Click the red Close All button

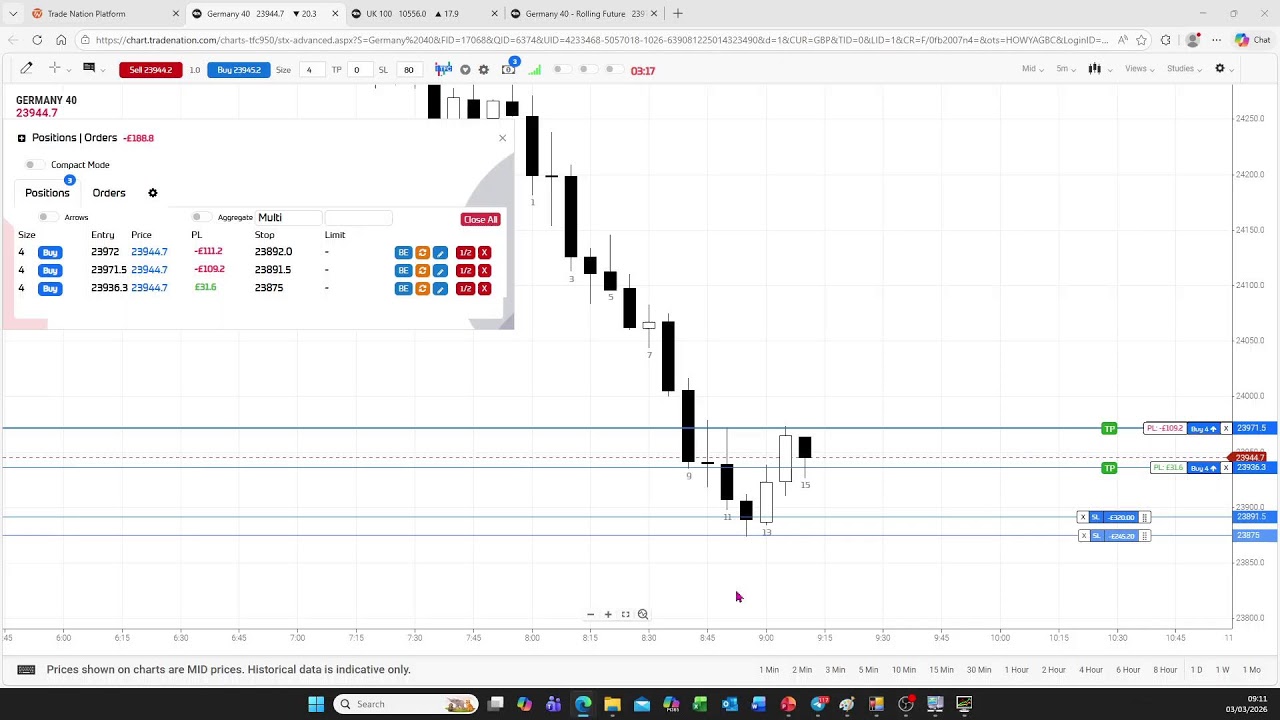[x=480, y=219]
